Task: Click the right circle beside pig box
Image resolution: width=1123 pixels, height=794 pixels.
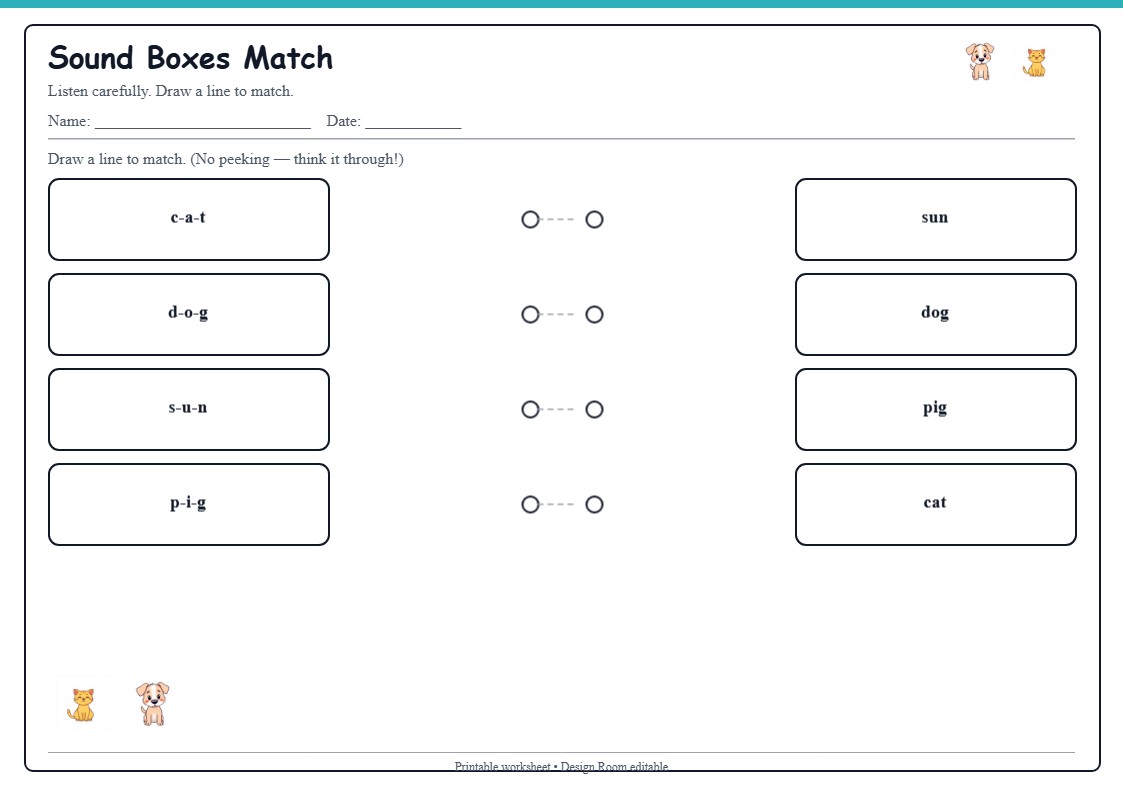Action: pos(594,410)
